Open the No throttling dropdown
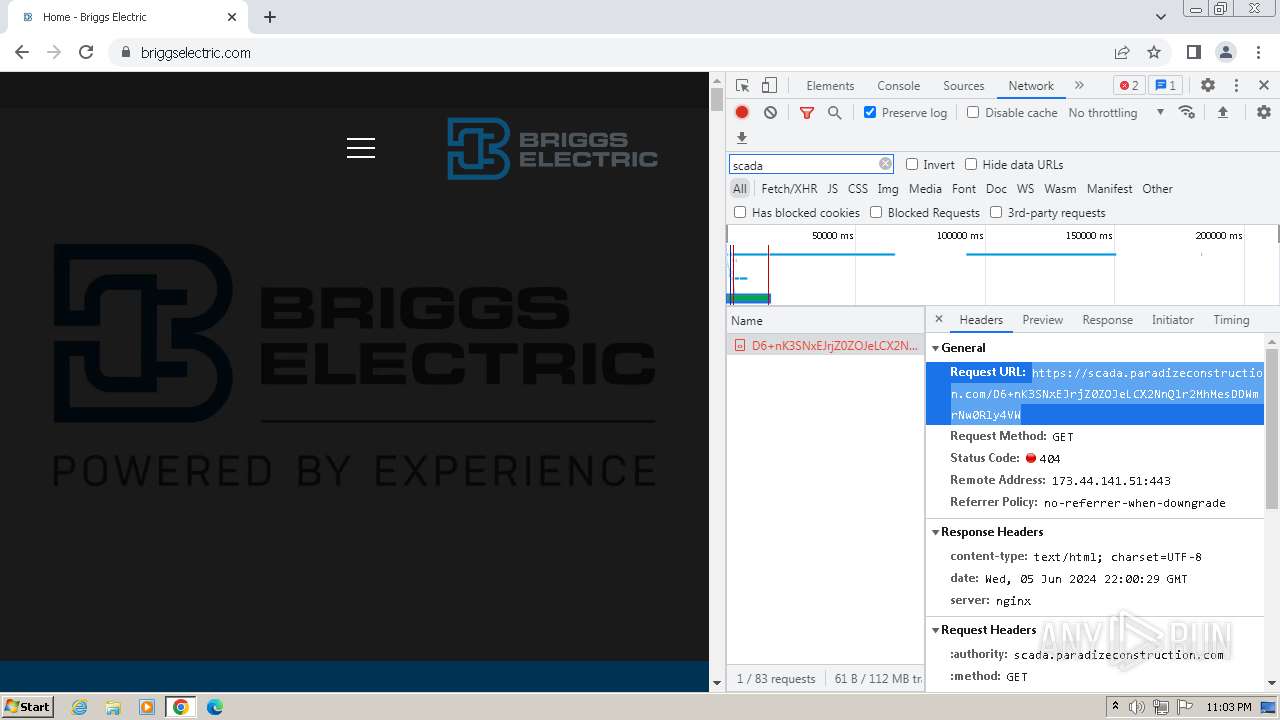Image resolution: width=1280 pixels, height=720 pixels. point(1115,113)
